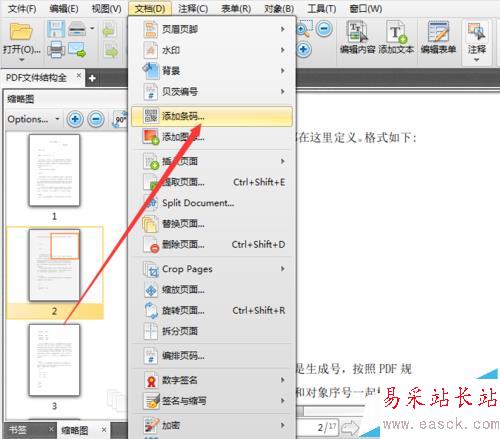Image resolution: width=500 pixels, height=439 pixels.
Task: Open the 对象(B) menu
Action: 279,9
